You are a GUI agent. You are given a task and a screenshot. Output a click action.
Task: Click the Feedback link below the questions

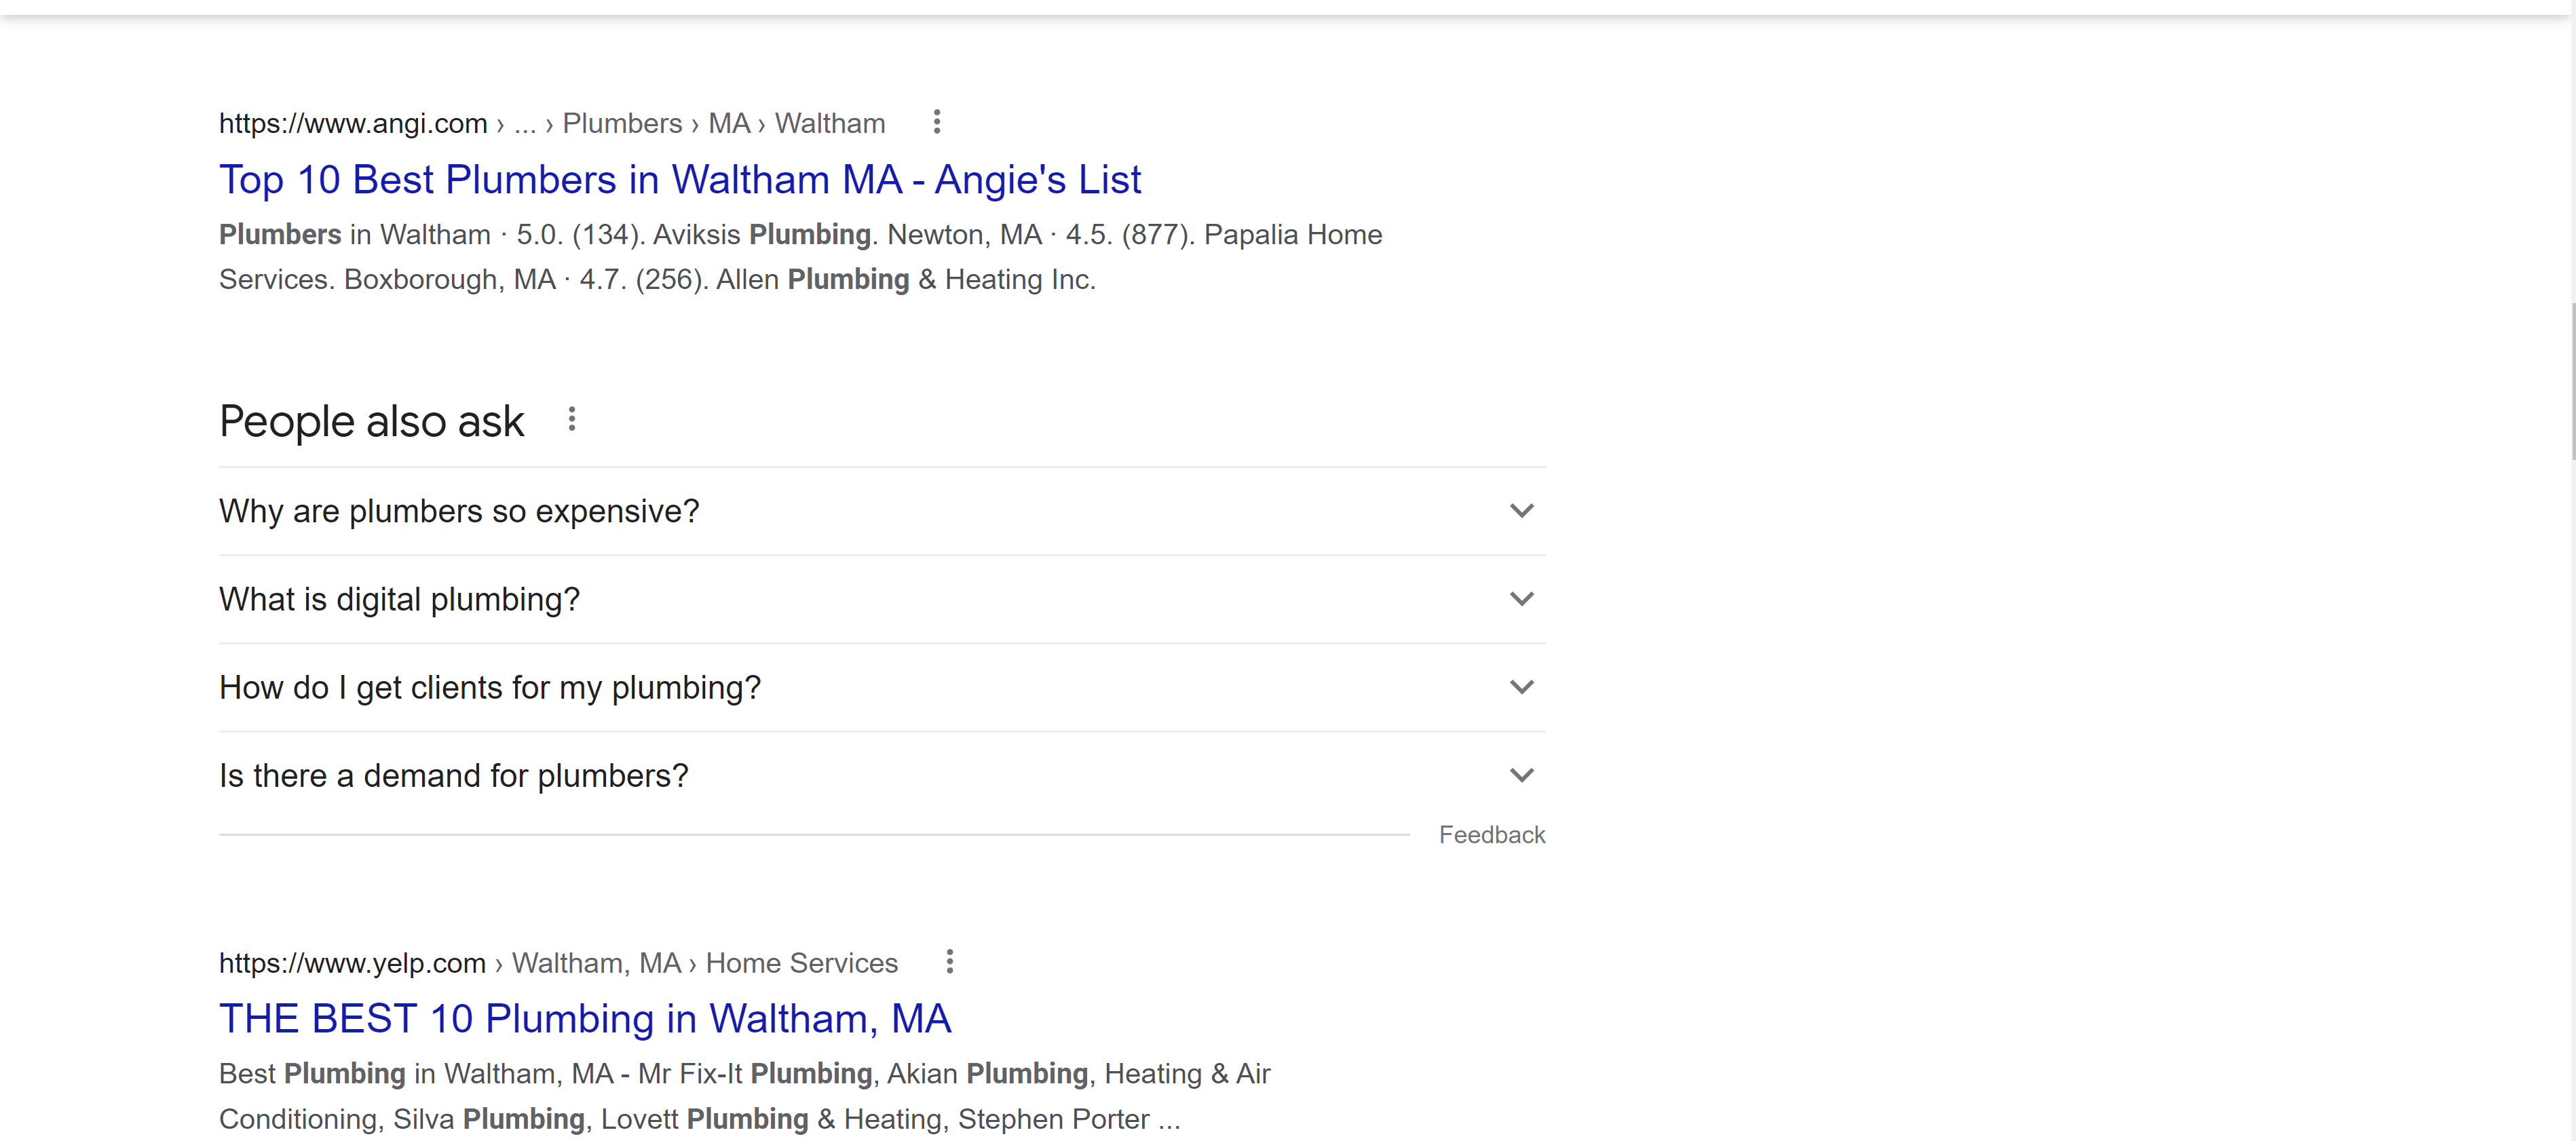pos(1492,835)
